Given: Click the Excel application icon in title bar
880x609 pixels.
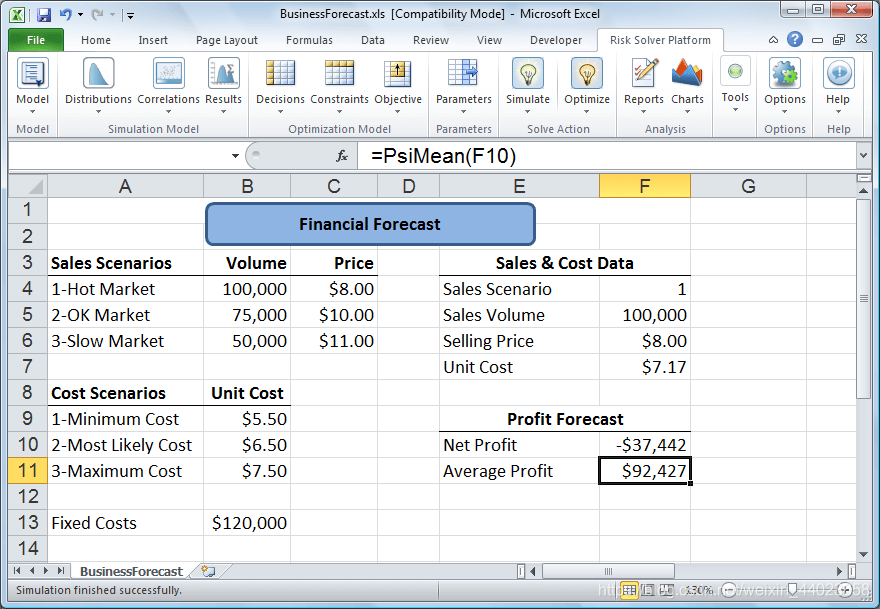Looking at the screenshot, I should point(18,15).
